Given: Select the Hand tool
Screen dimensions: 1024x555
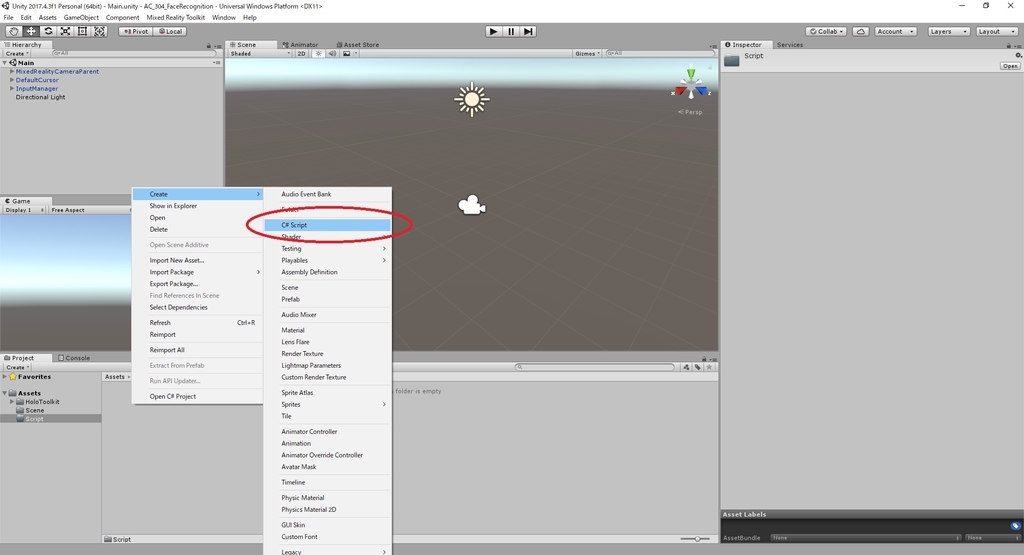Looking at the screenshot, I should pyautogui.click(x=13, y=31).
